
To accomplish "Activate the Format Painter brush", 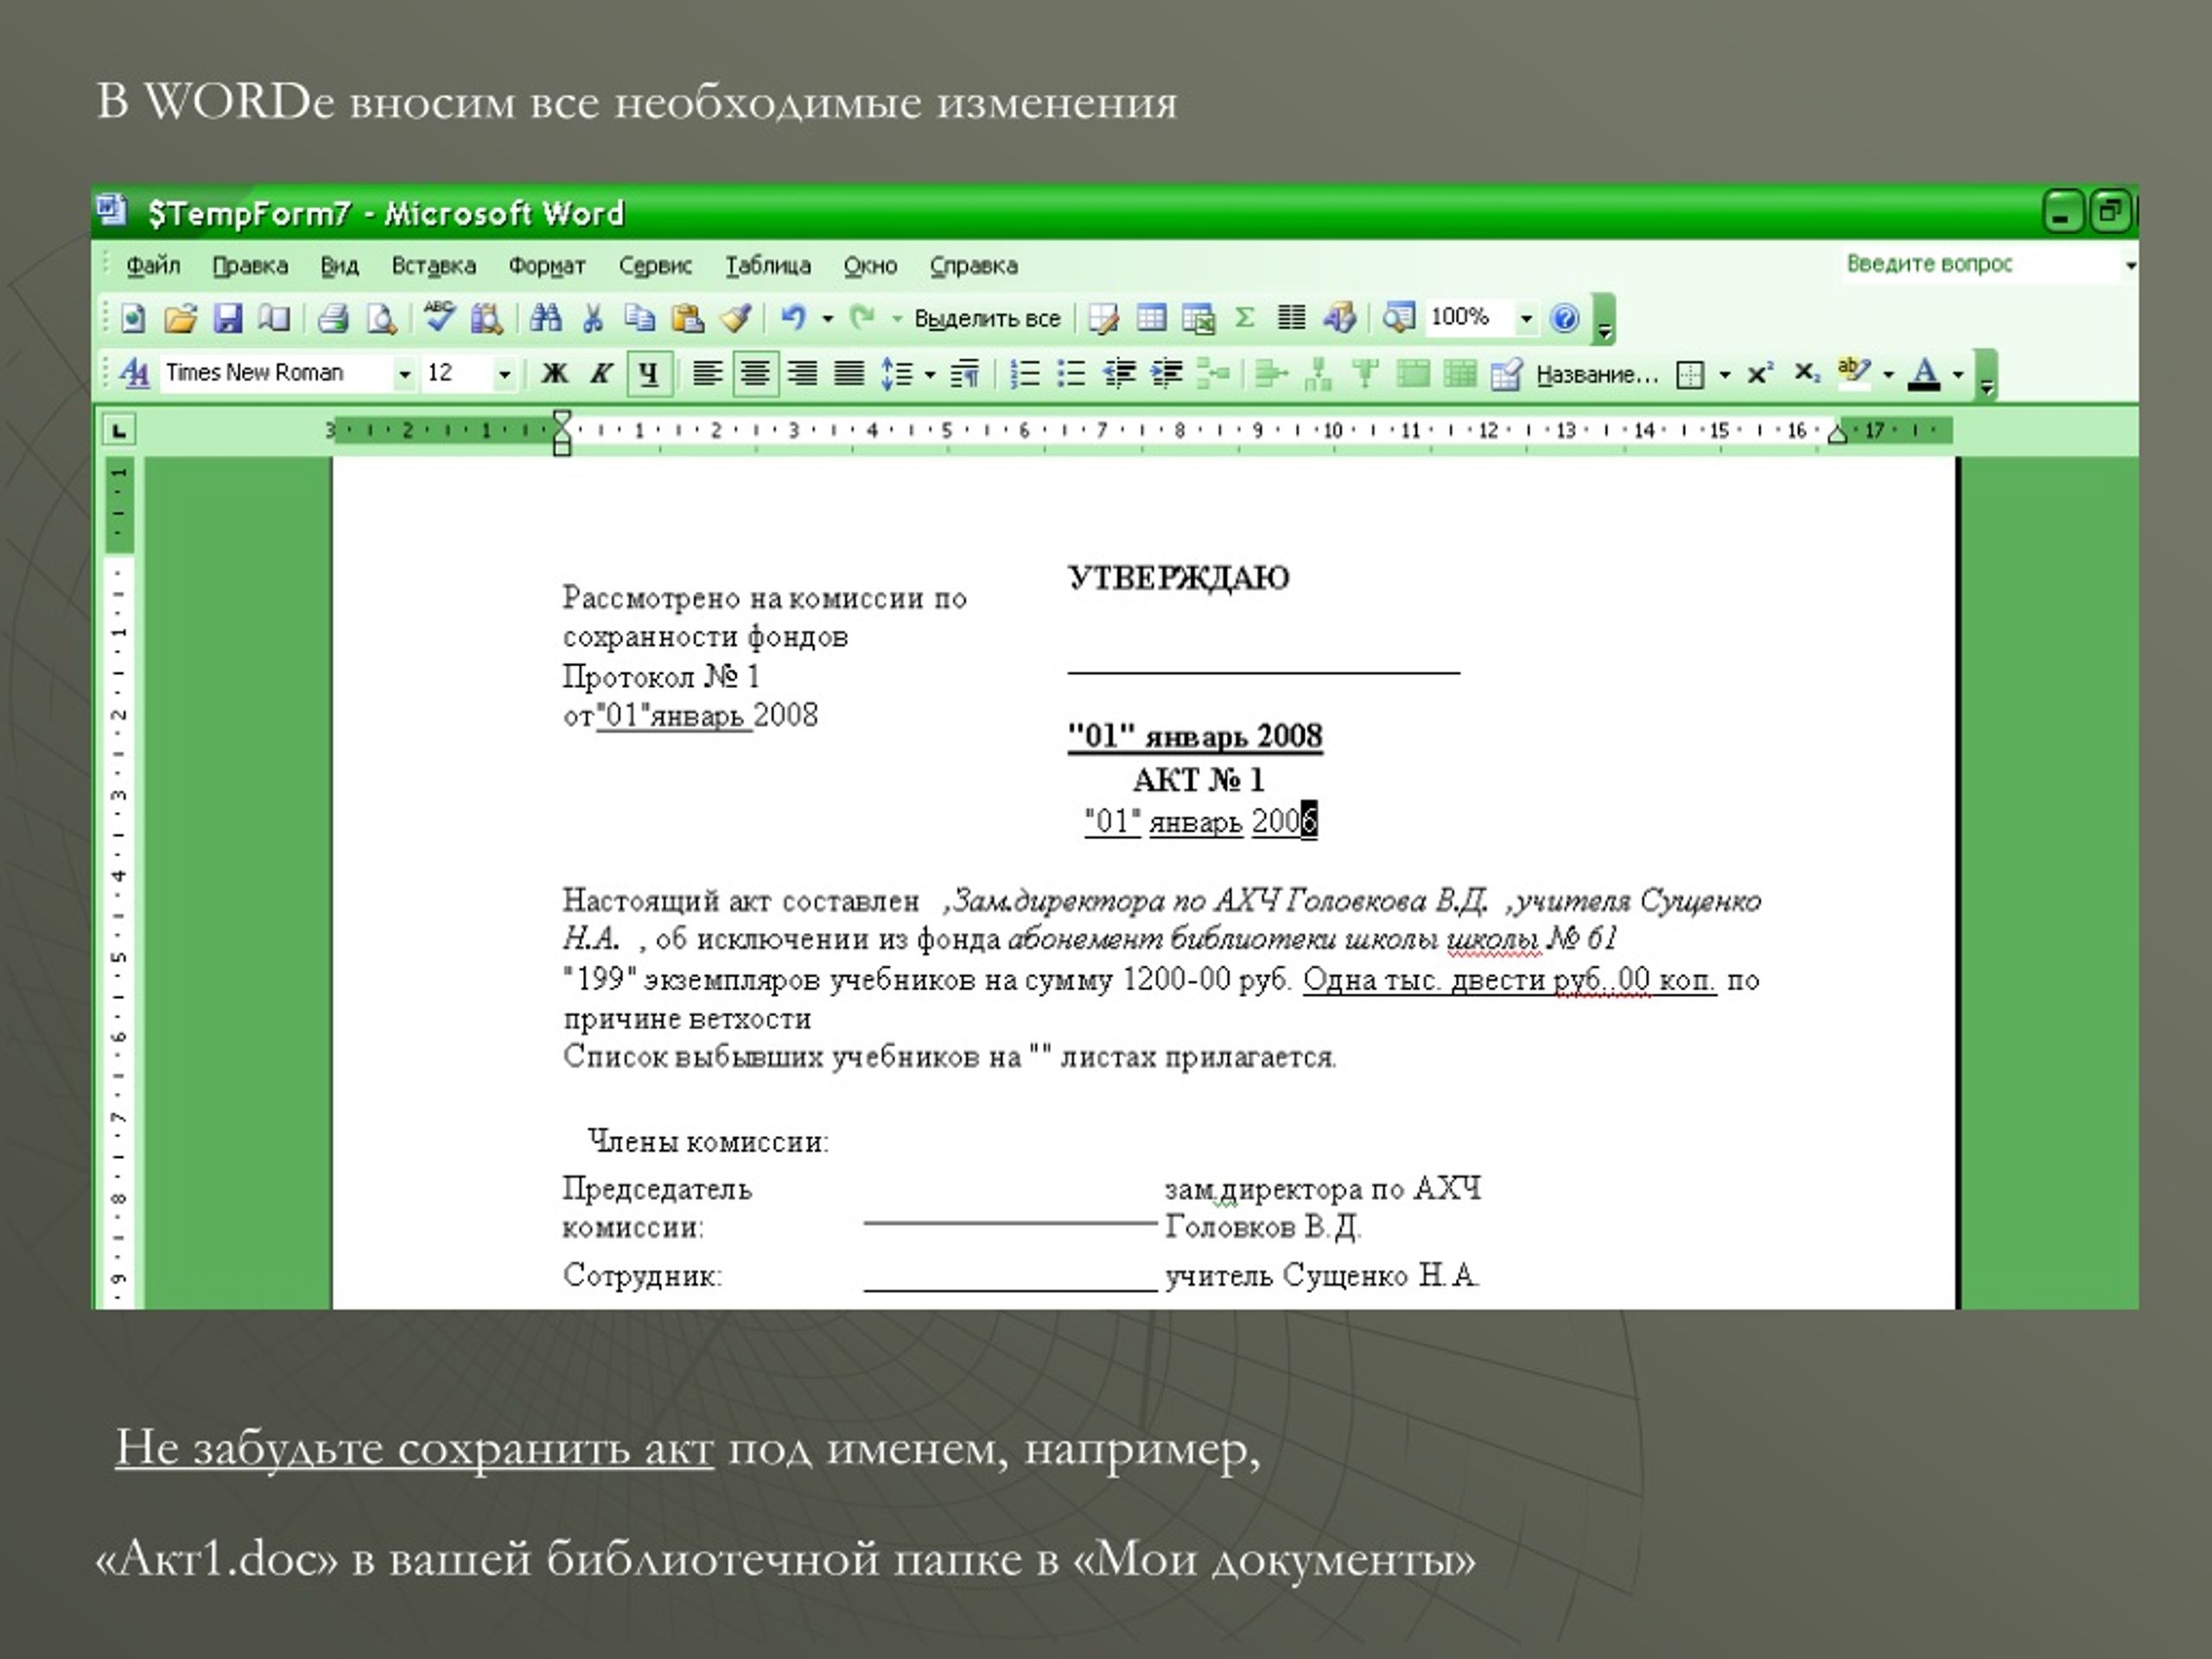I will 736,318.
